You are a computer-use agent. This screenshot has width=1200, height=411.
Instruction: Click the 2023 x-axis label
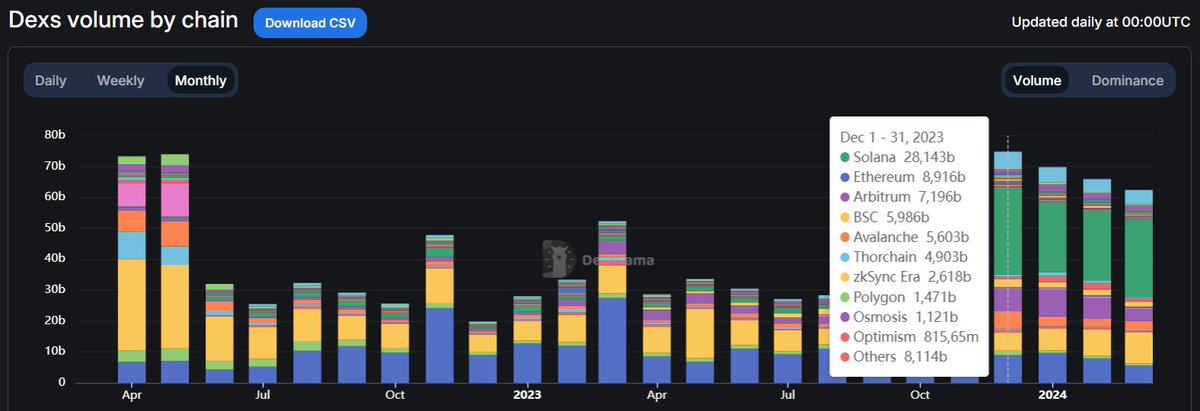[526, 395]
